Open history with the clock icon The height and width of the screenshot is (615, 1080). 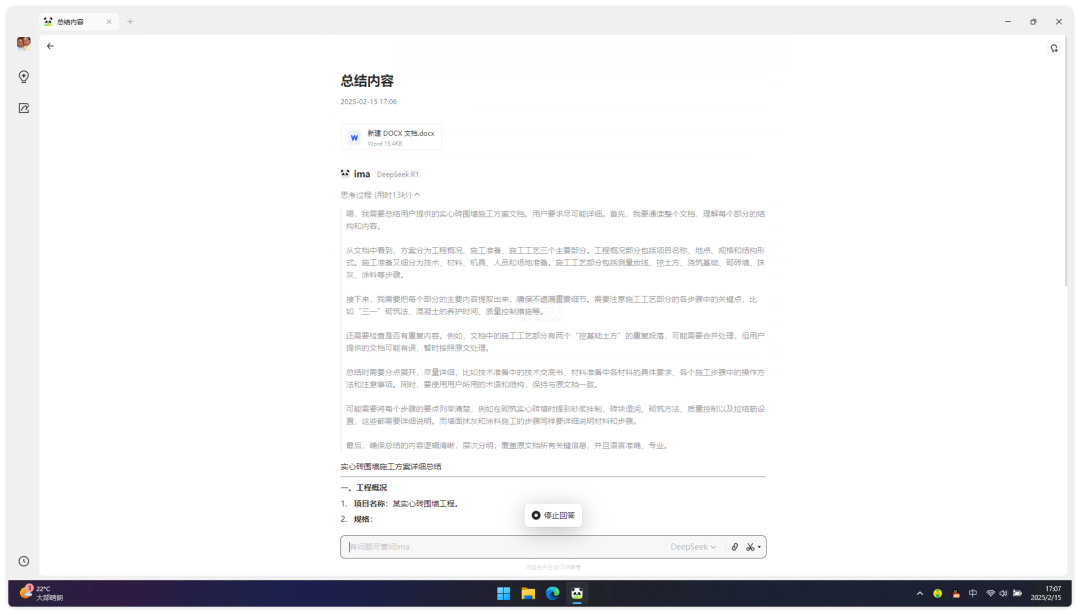(24, 561)
